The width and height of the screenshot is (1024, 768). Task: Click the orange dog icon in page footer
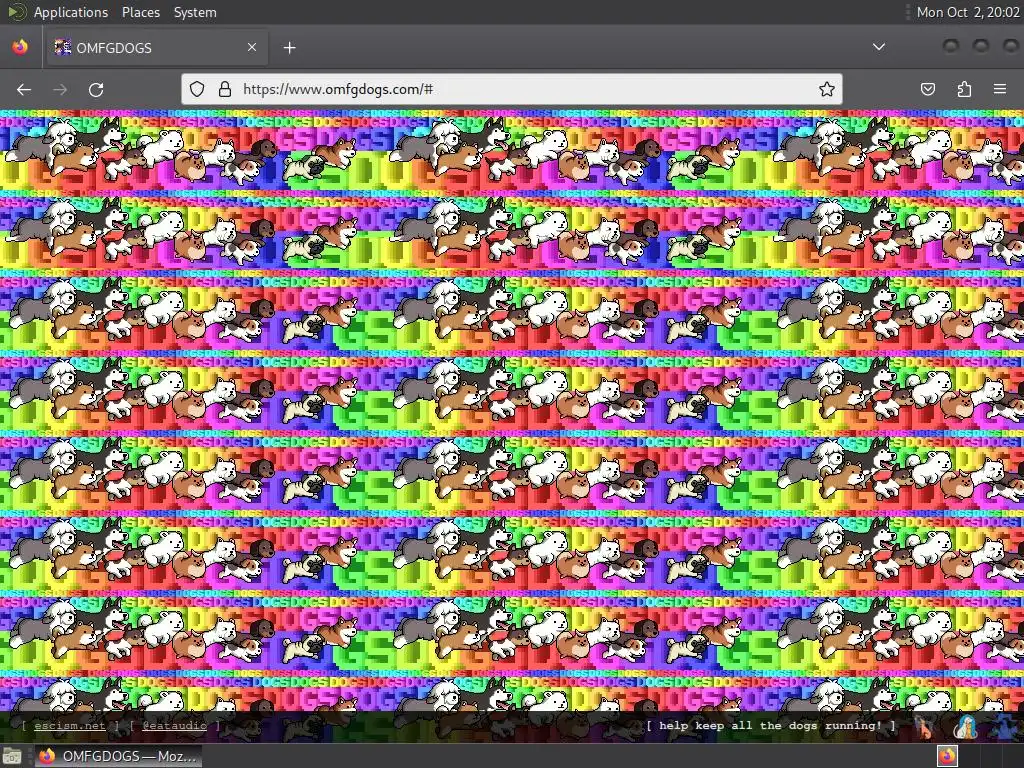point(925,726)
